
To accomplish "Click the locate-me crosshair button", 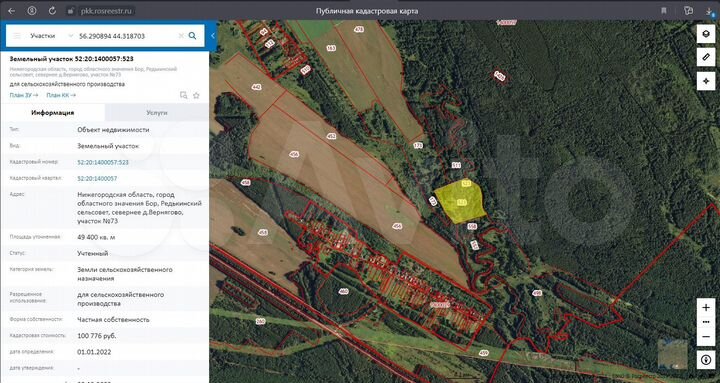I will 706,81.
